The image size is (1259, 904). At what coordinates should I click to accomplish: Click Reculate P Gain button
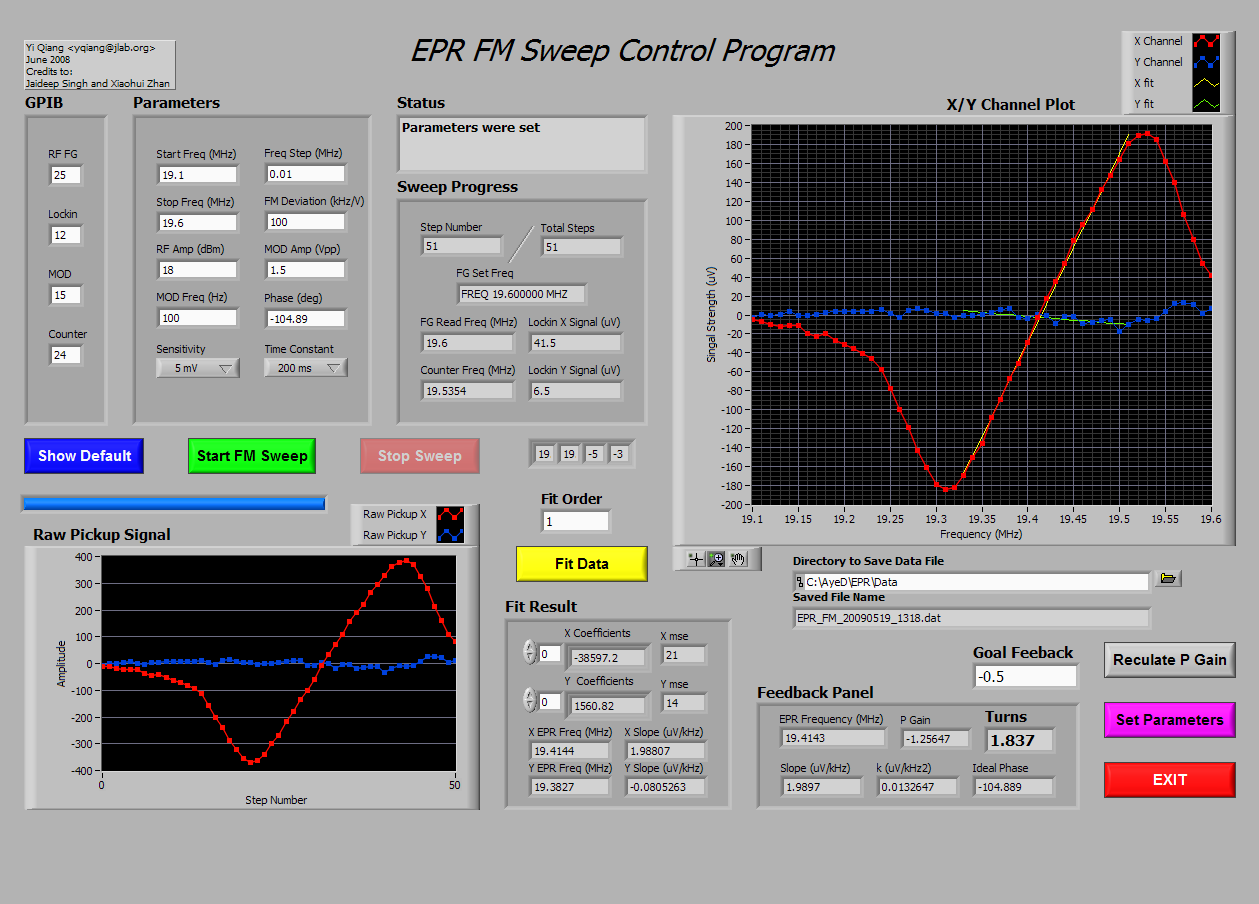(x=1170, y=660)
